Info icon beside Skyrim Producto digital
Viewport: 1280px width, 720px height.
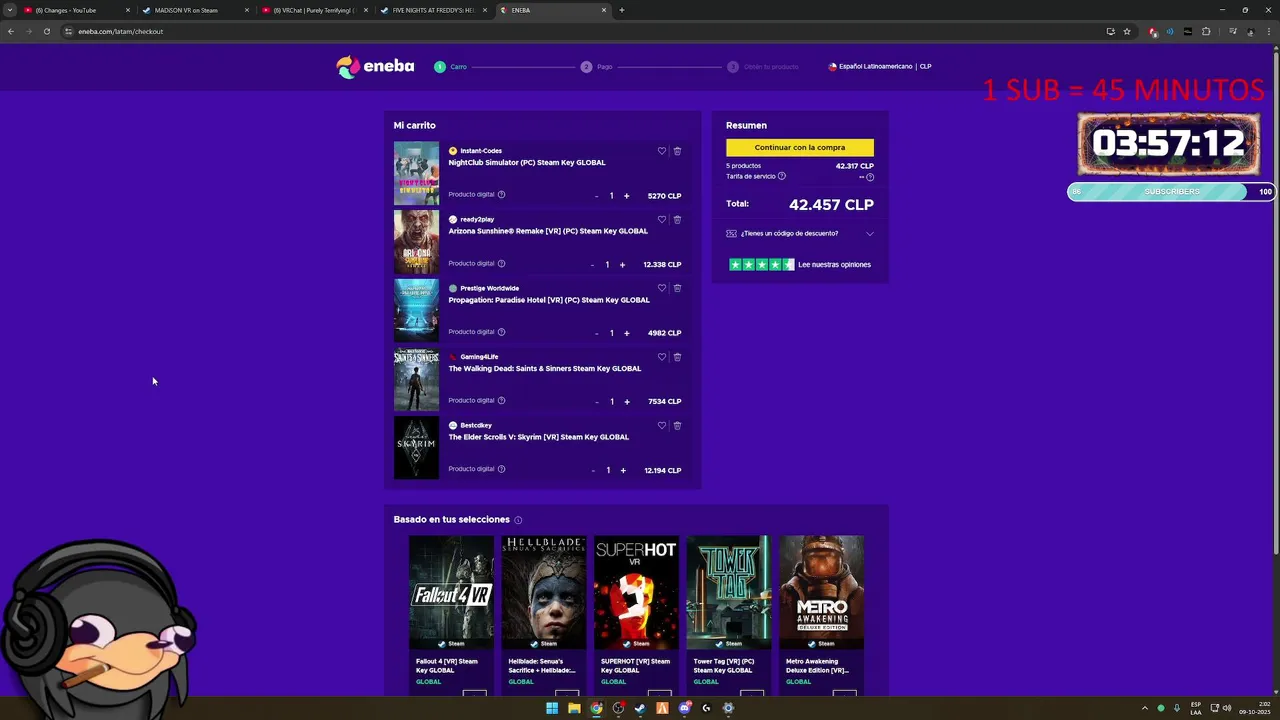[502, 469]
